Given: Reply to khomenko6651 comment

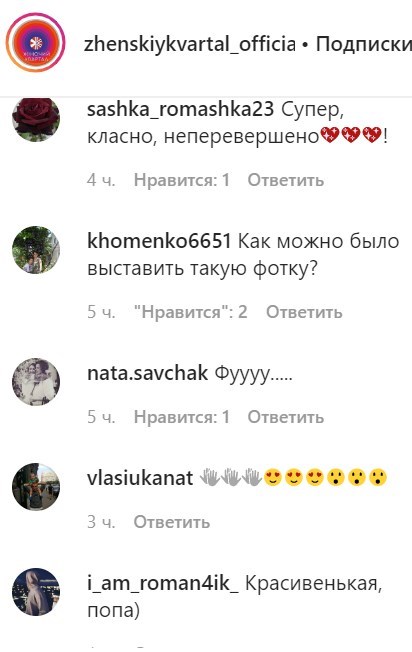Looking at the screenshot, I should pyautogui.click(x=304, y=311).
